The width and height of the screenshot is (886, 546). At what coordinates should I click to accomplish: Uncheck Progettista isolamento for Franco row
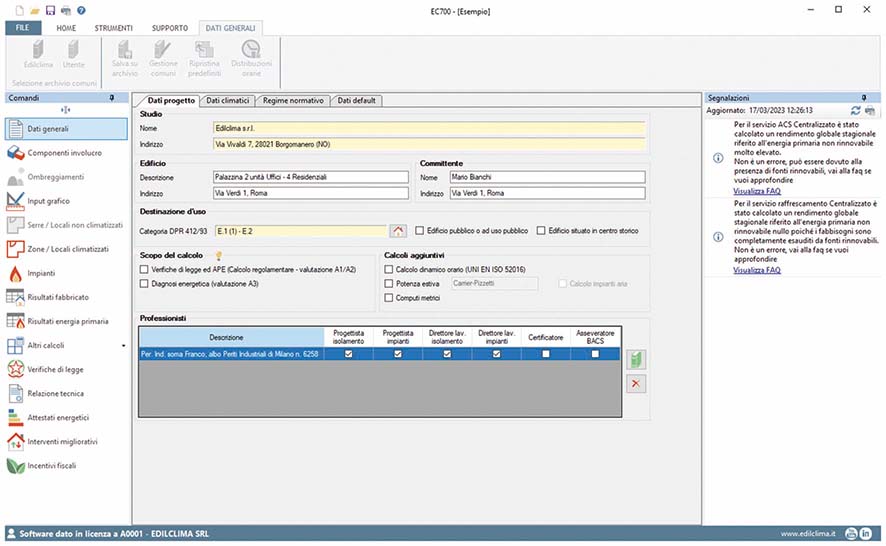point(349,354)
